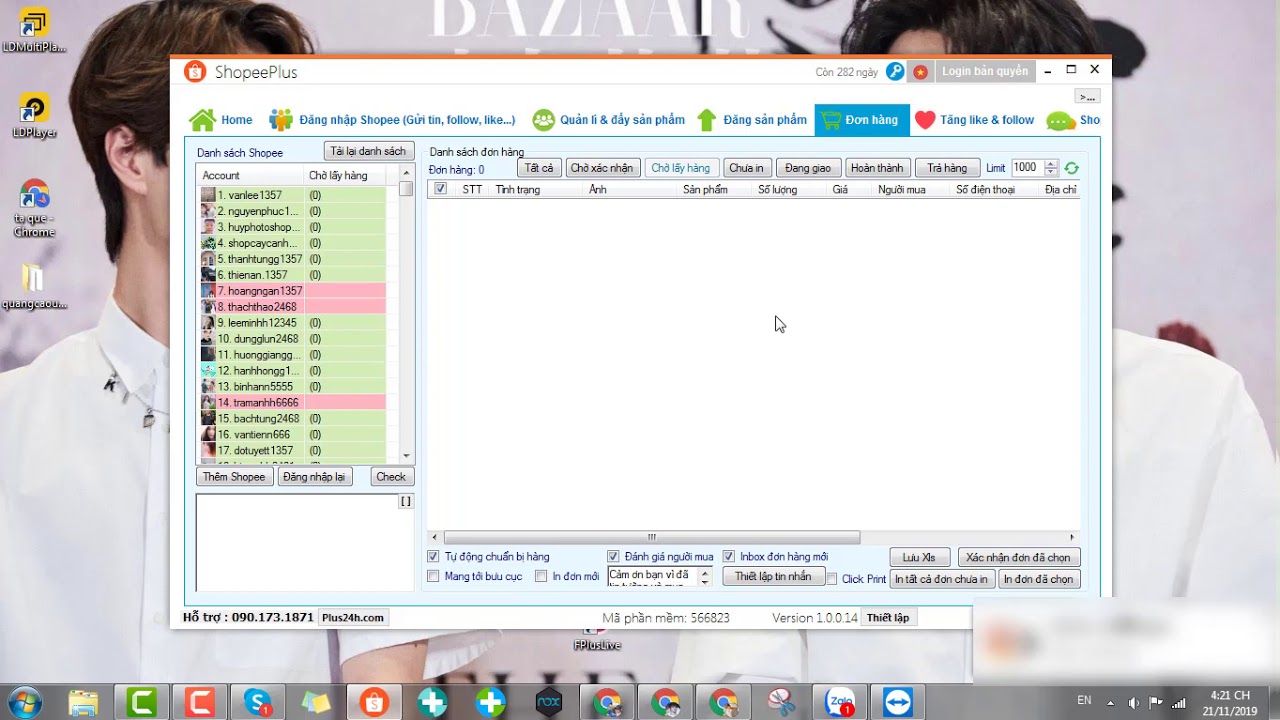Viewport: 1280px width, 720px height.
Task: Open the LDPlayer desktop shortcut
Action: point(34,116)
